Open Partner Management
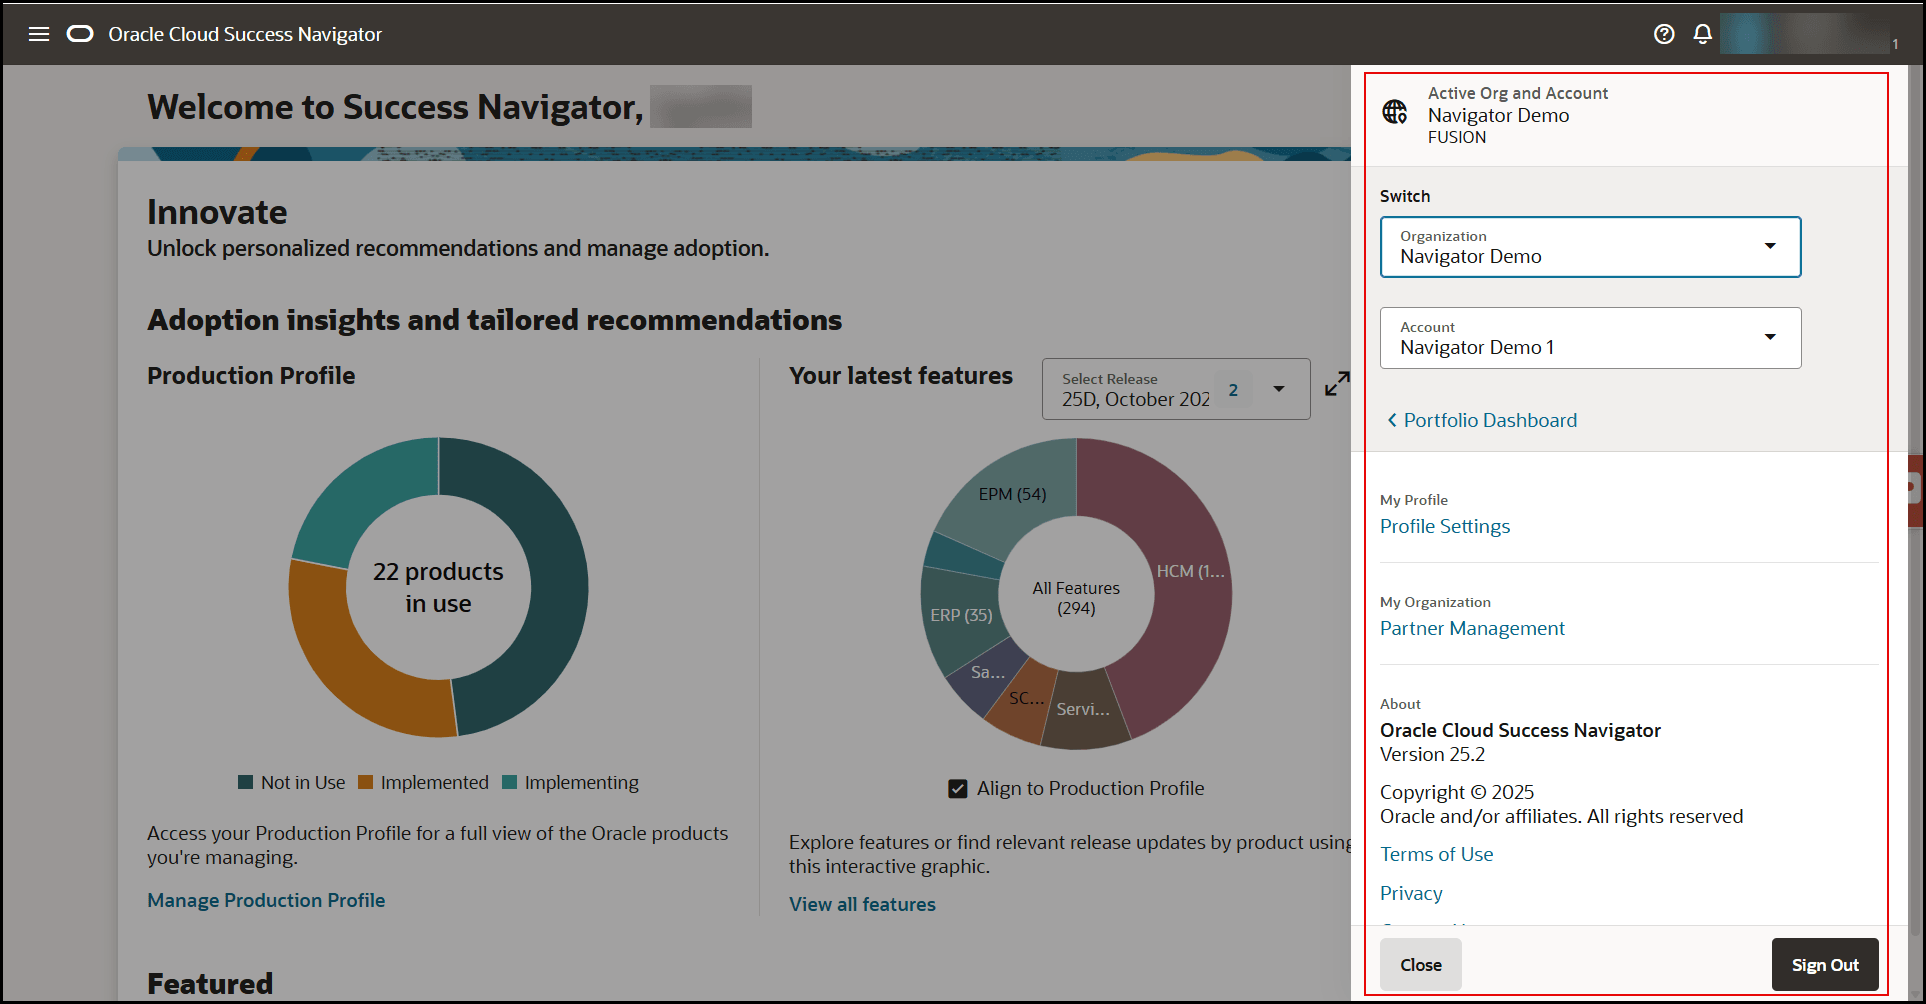1926x1004 pixels. 1472,629
